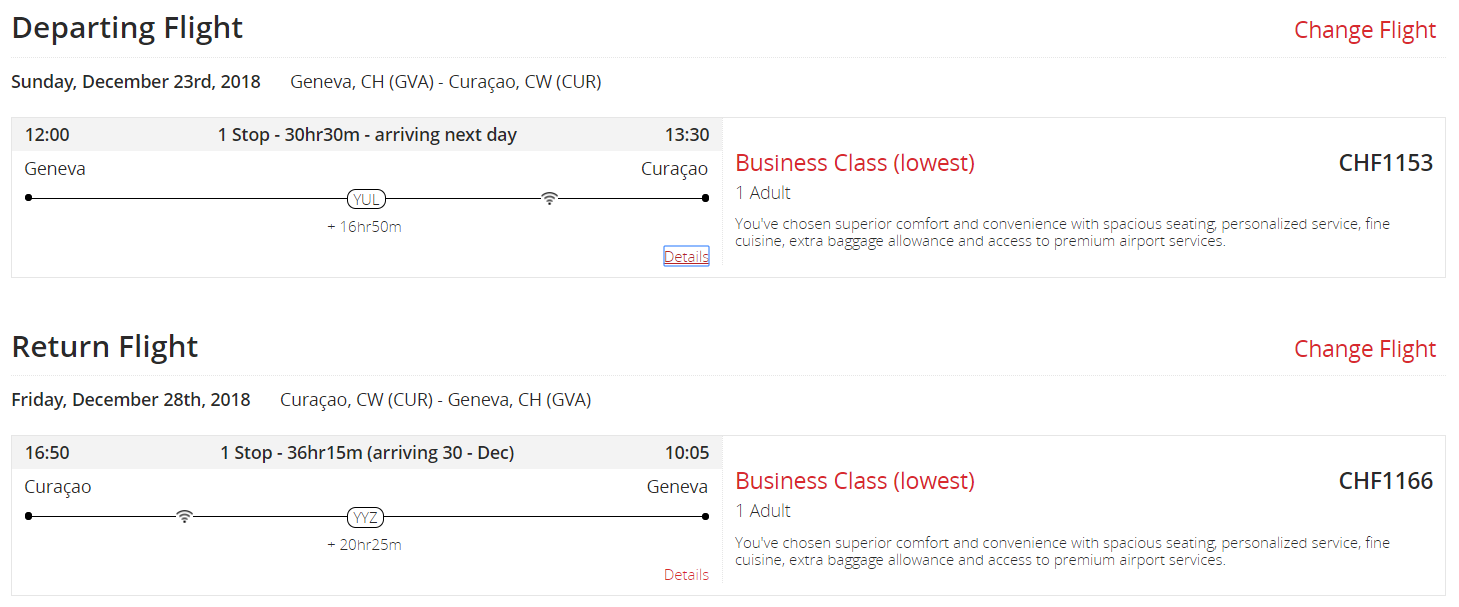1459x607 pixels.
Task: Click the Geneva arrival dot on the return timeline
Action: click(706, 516)
